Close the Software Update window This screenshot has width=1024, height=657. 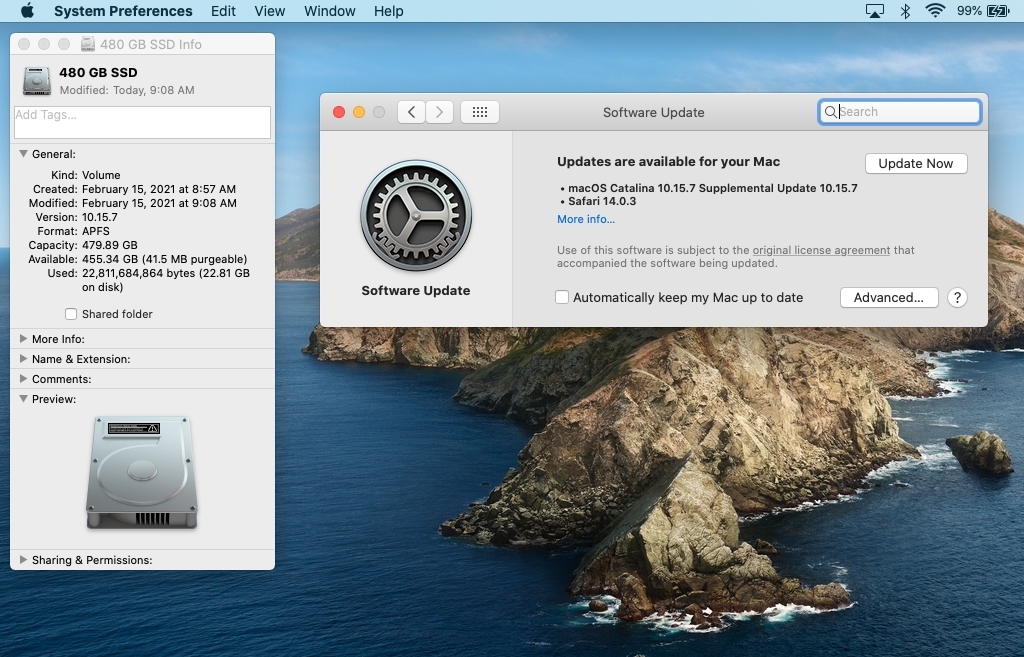pyautogui.click(x=339, y=112)
